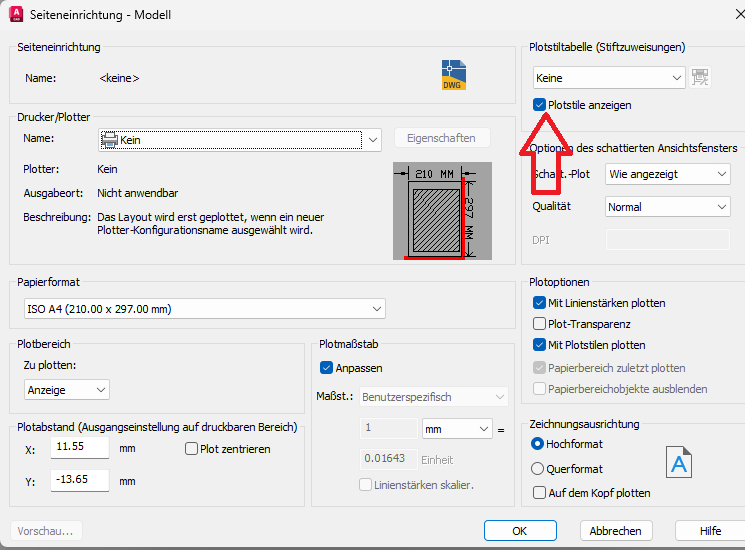745x550 pixels.
Task: Click the Plotter value Kein
Action: pyautogui.click(x=107, y=169)
